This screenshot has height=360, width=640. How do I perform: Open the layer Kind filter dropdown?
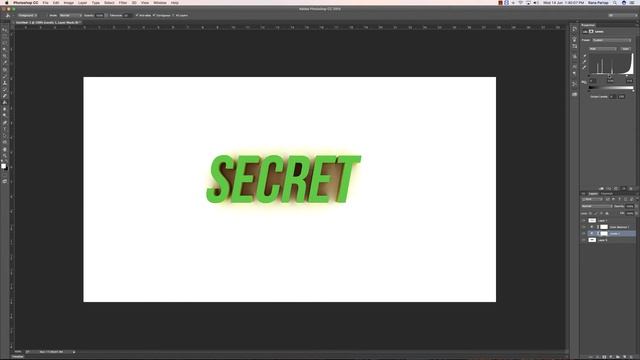pos(593,199)
